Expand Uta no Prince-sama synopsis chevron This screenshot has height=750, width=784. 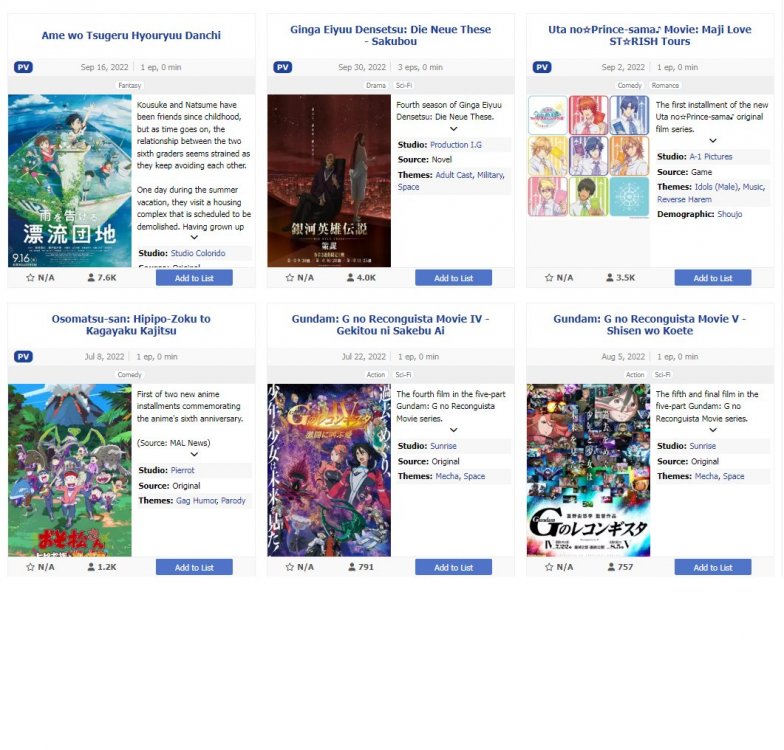(713, 141)
